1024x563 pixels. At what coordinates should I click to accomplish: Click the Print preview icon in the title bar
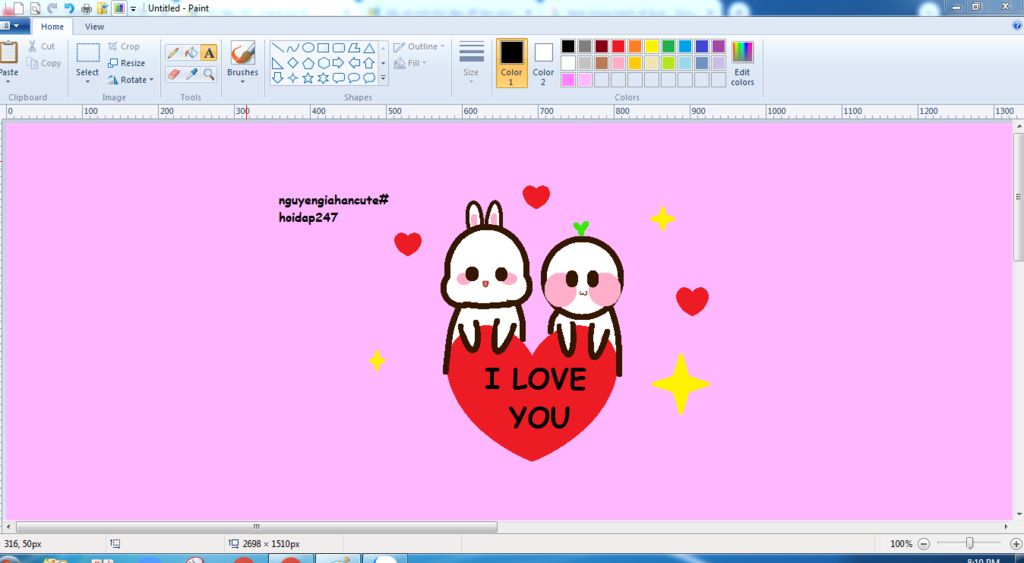click(x=35, y=8)
